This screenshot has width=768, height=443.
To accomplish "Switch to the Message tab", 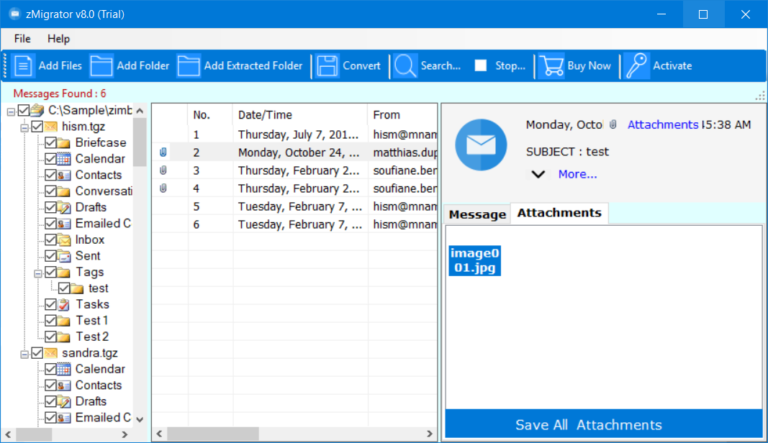I will (477, 215).
